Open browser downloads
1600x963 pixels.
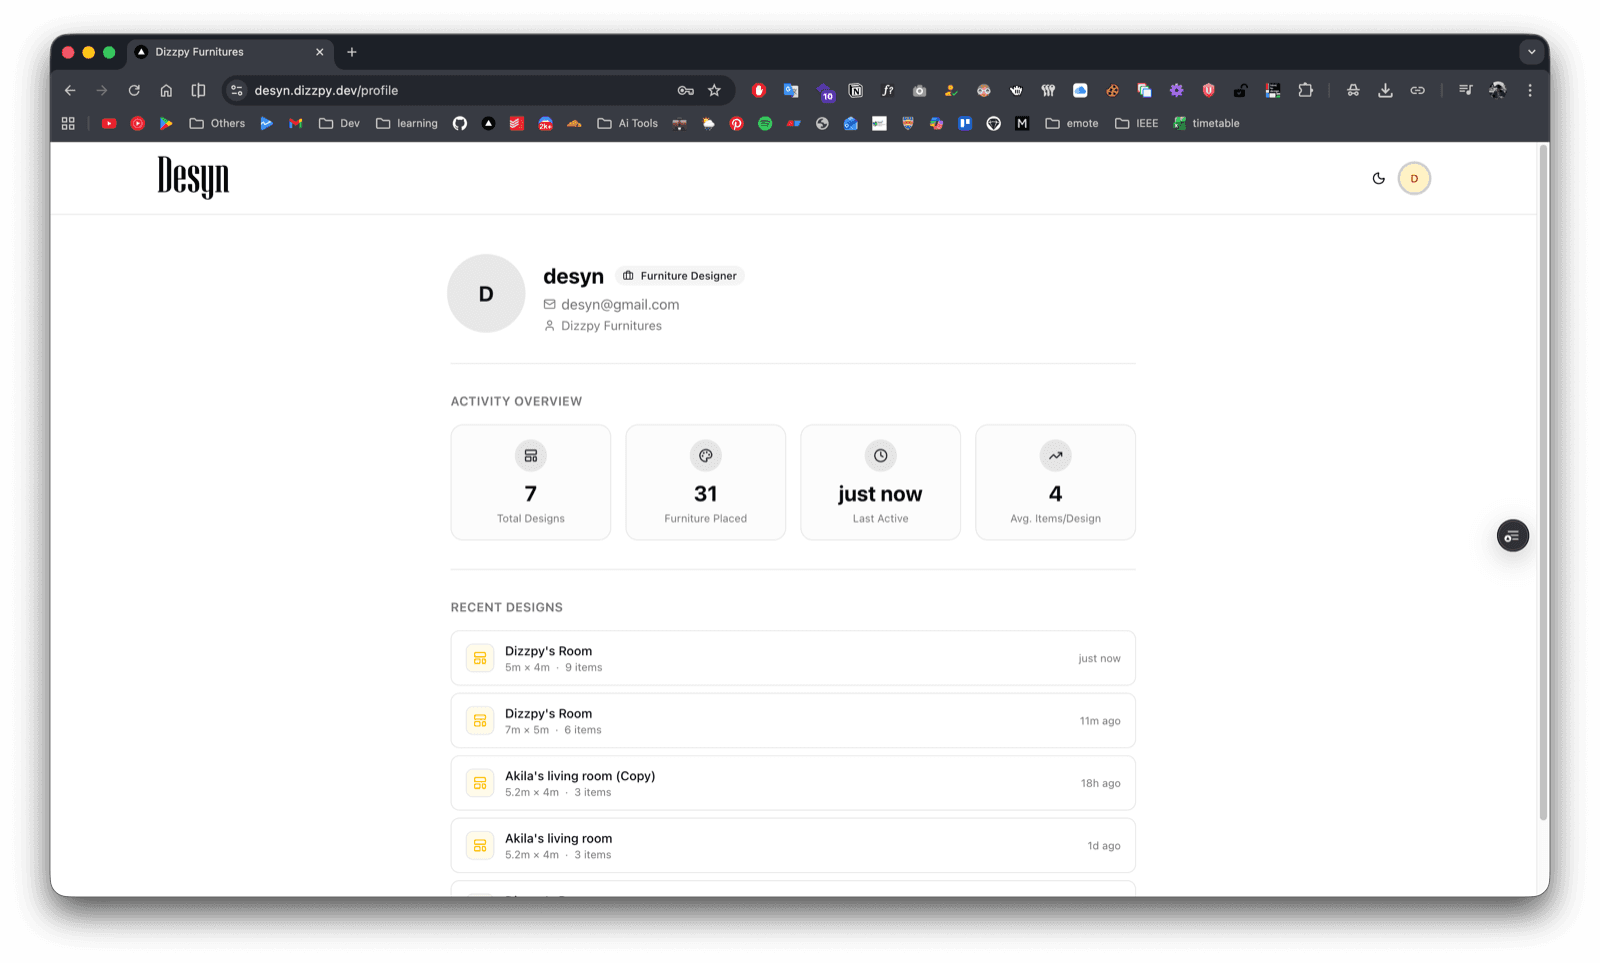(1385, 90)
